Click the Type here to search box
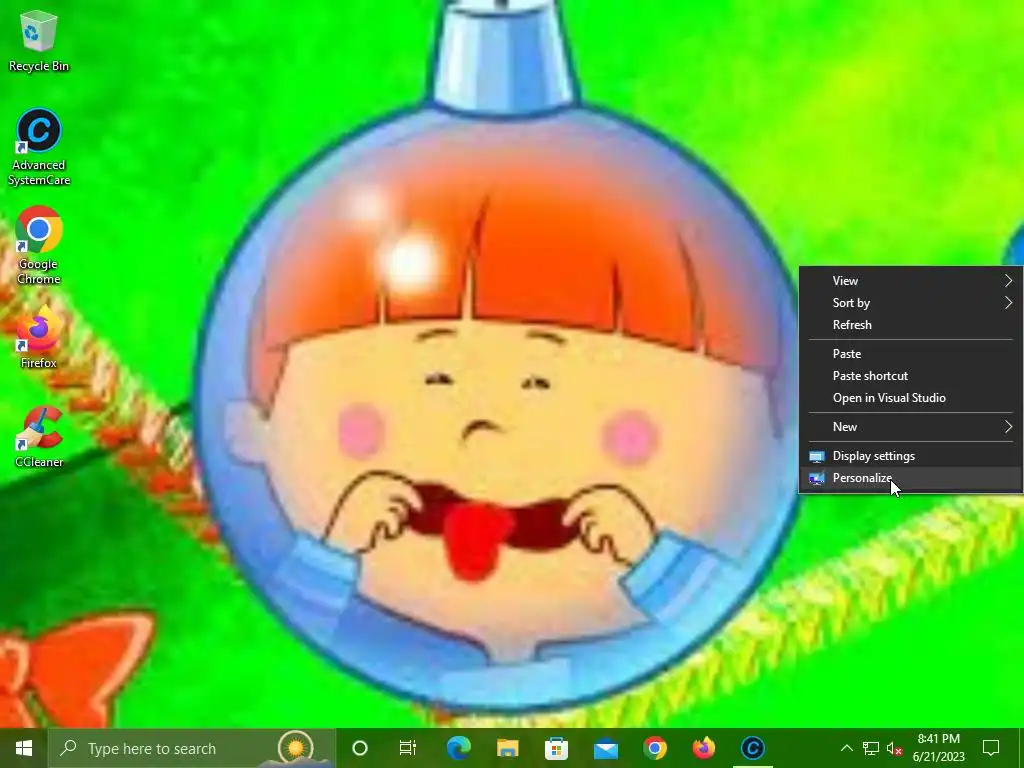 click(191, 748)
